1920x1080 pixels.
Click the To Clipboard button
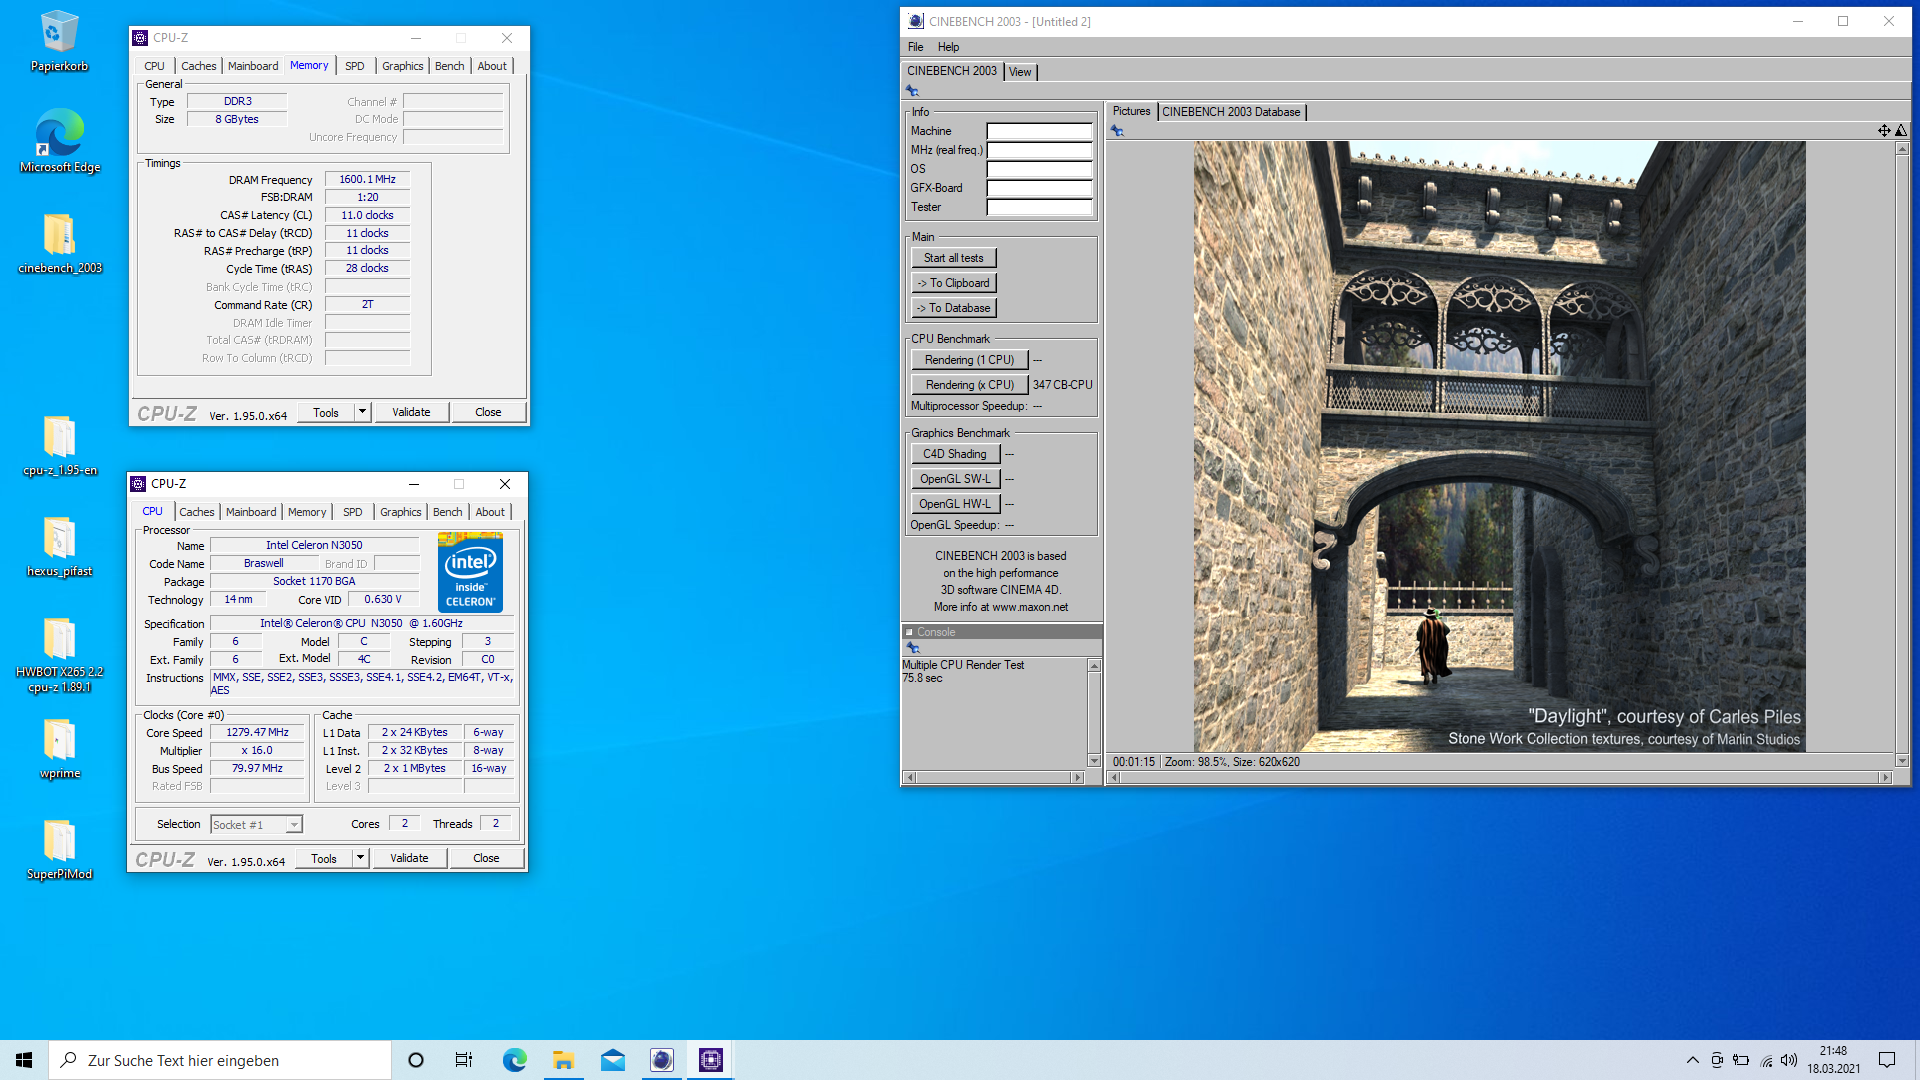pyautogui.click(x=953, y=283)
